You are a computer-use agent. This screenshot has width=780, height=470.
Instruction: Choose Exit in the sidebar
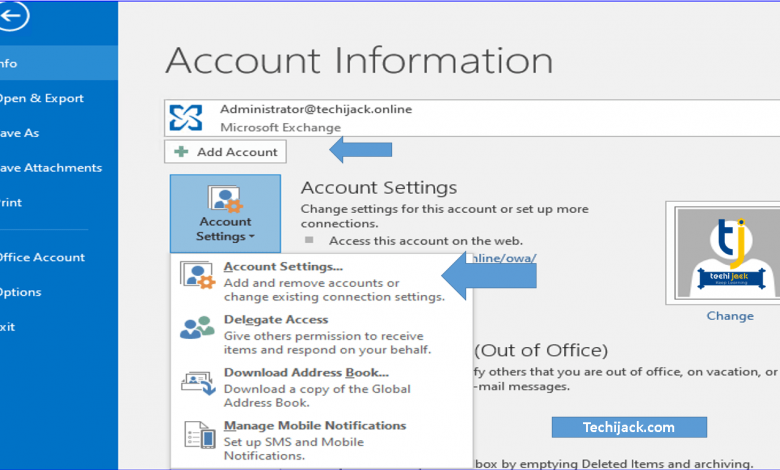click(x=59, y=327)
